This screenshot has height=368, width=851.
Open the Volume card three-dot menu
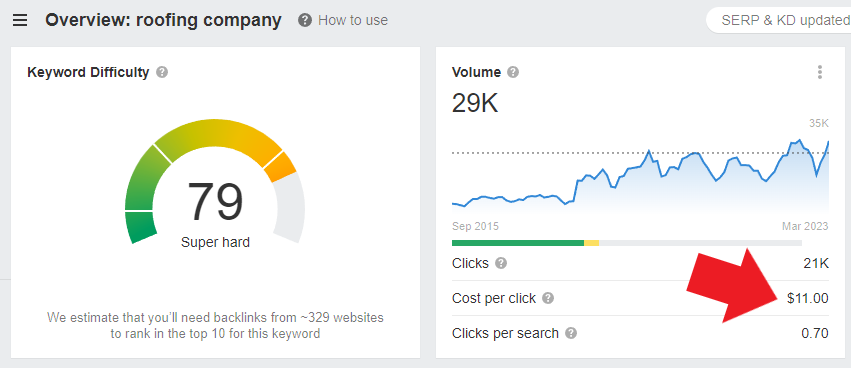coord(820,72)
